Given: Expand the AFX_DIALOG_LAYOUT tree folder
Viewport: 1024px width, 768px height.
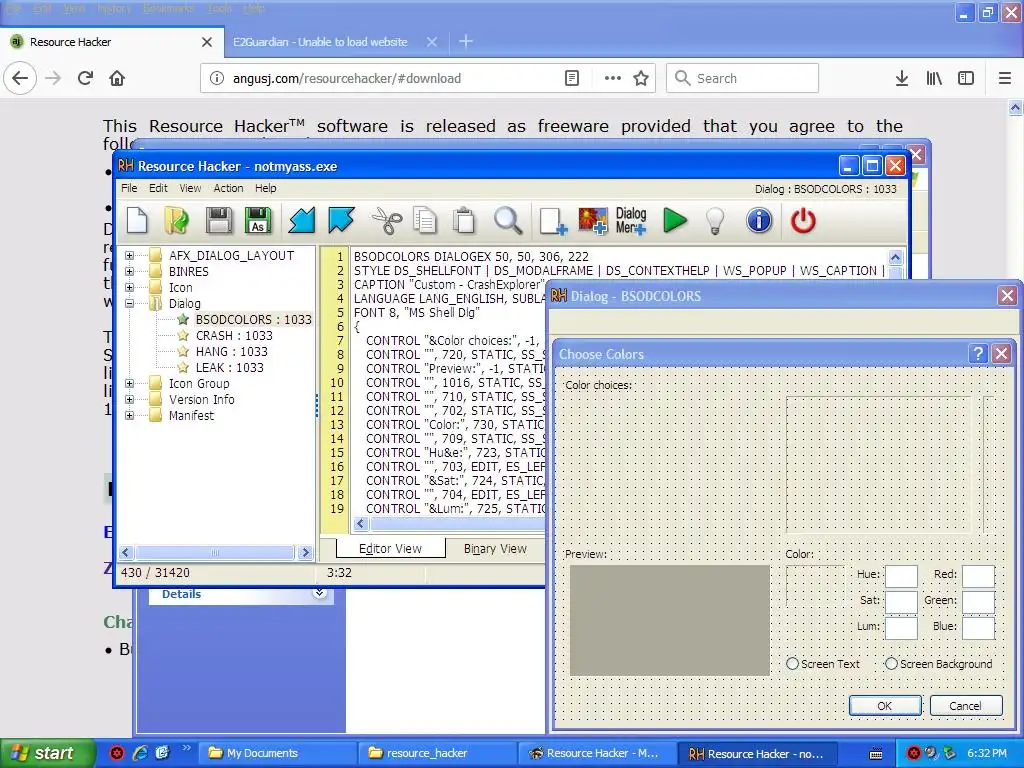Looking at the screenshot, I should [x=129, y=255].
